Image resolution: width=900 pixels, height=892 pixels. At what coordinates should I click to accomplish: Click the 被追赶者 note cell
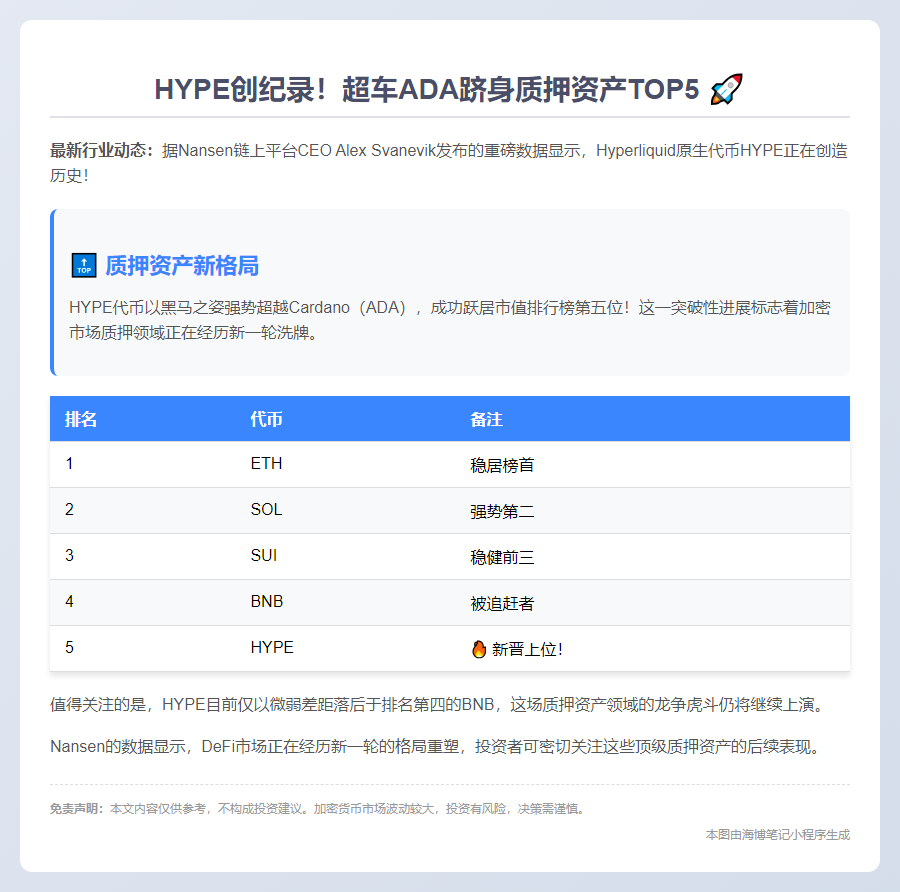point(502,603)
